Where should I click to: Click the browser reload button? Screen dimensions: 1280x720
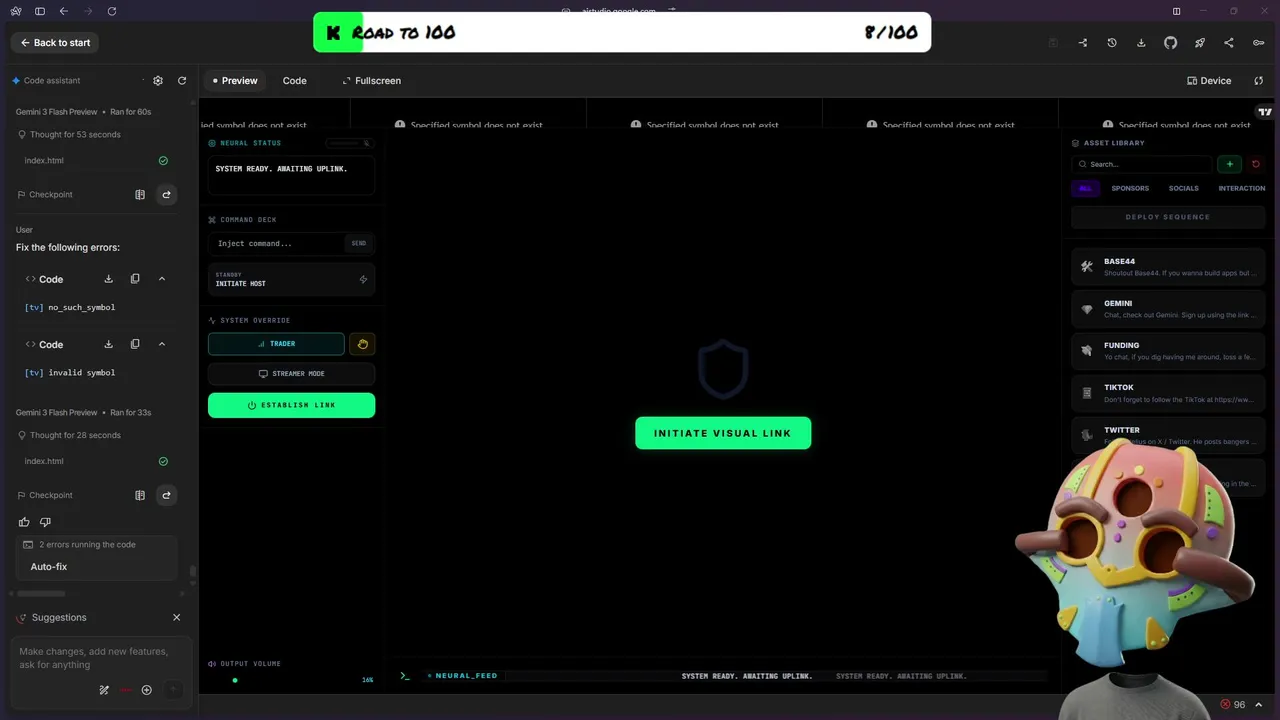tap(111, 11)
